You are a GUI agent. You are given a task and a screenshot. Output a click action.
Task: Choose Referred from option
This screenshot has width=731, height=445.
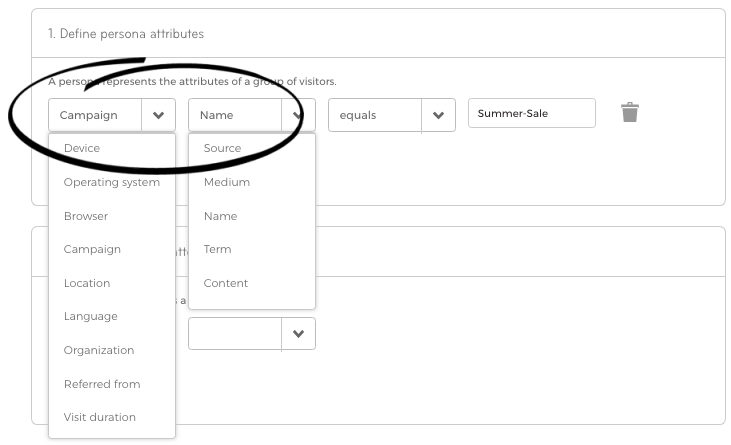point(102,384)
